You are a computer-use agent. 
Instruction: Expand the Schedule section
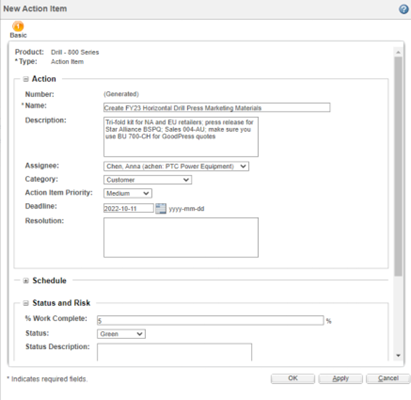coord(26,281)
